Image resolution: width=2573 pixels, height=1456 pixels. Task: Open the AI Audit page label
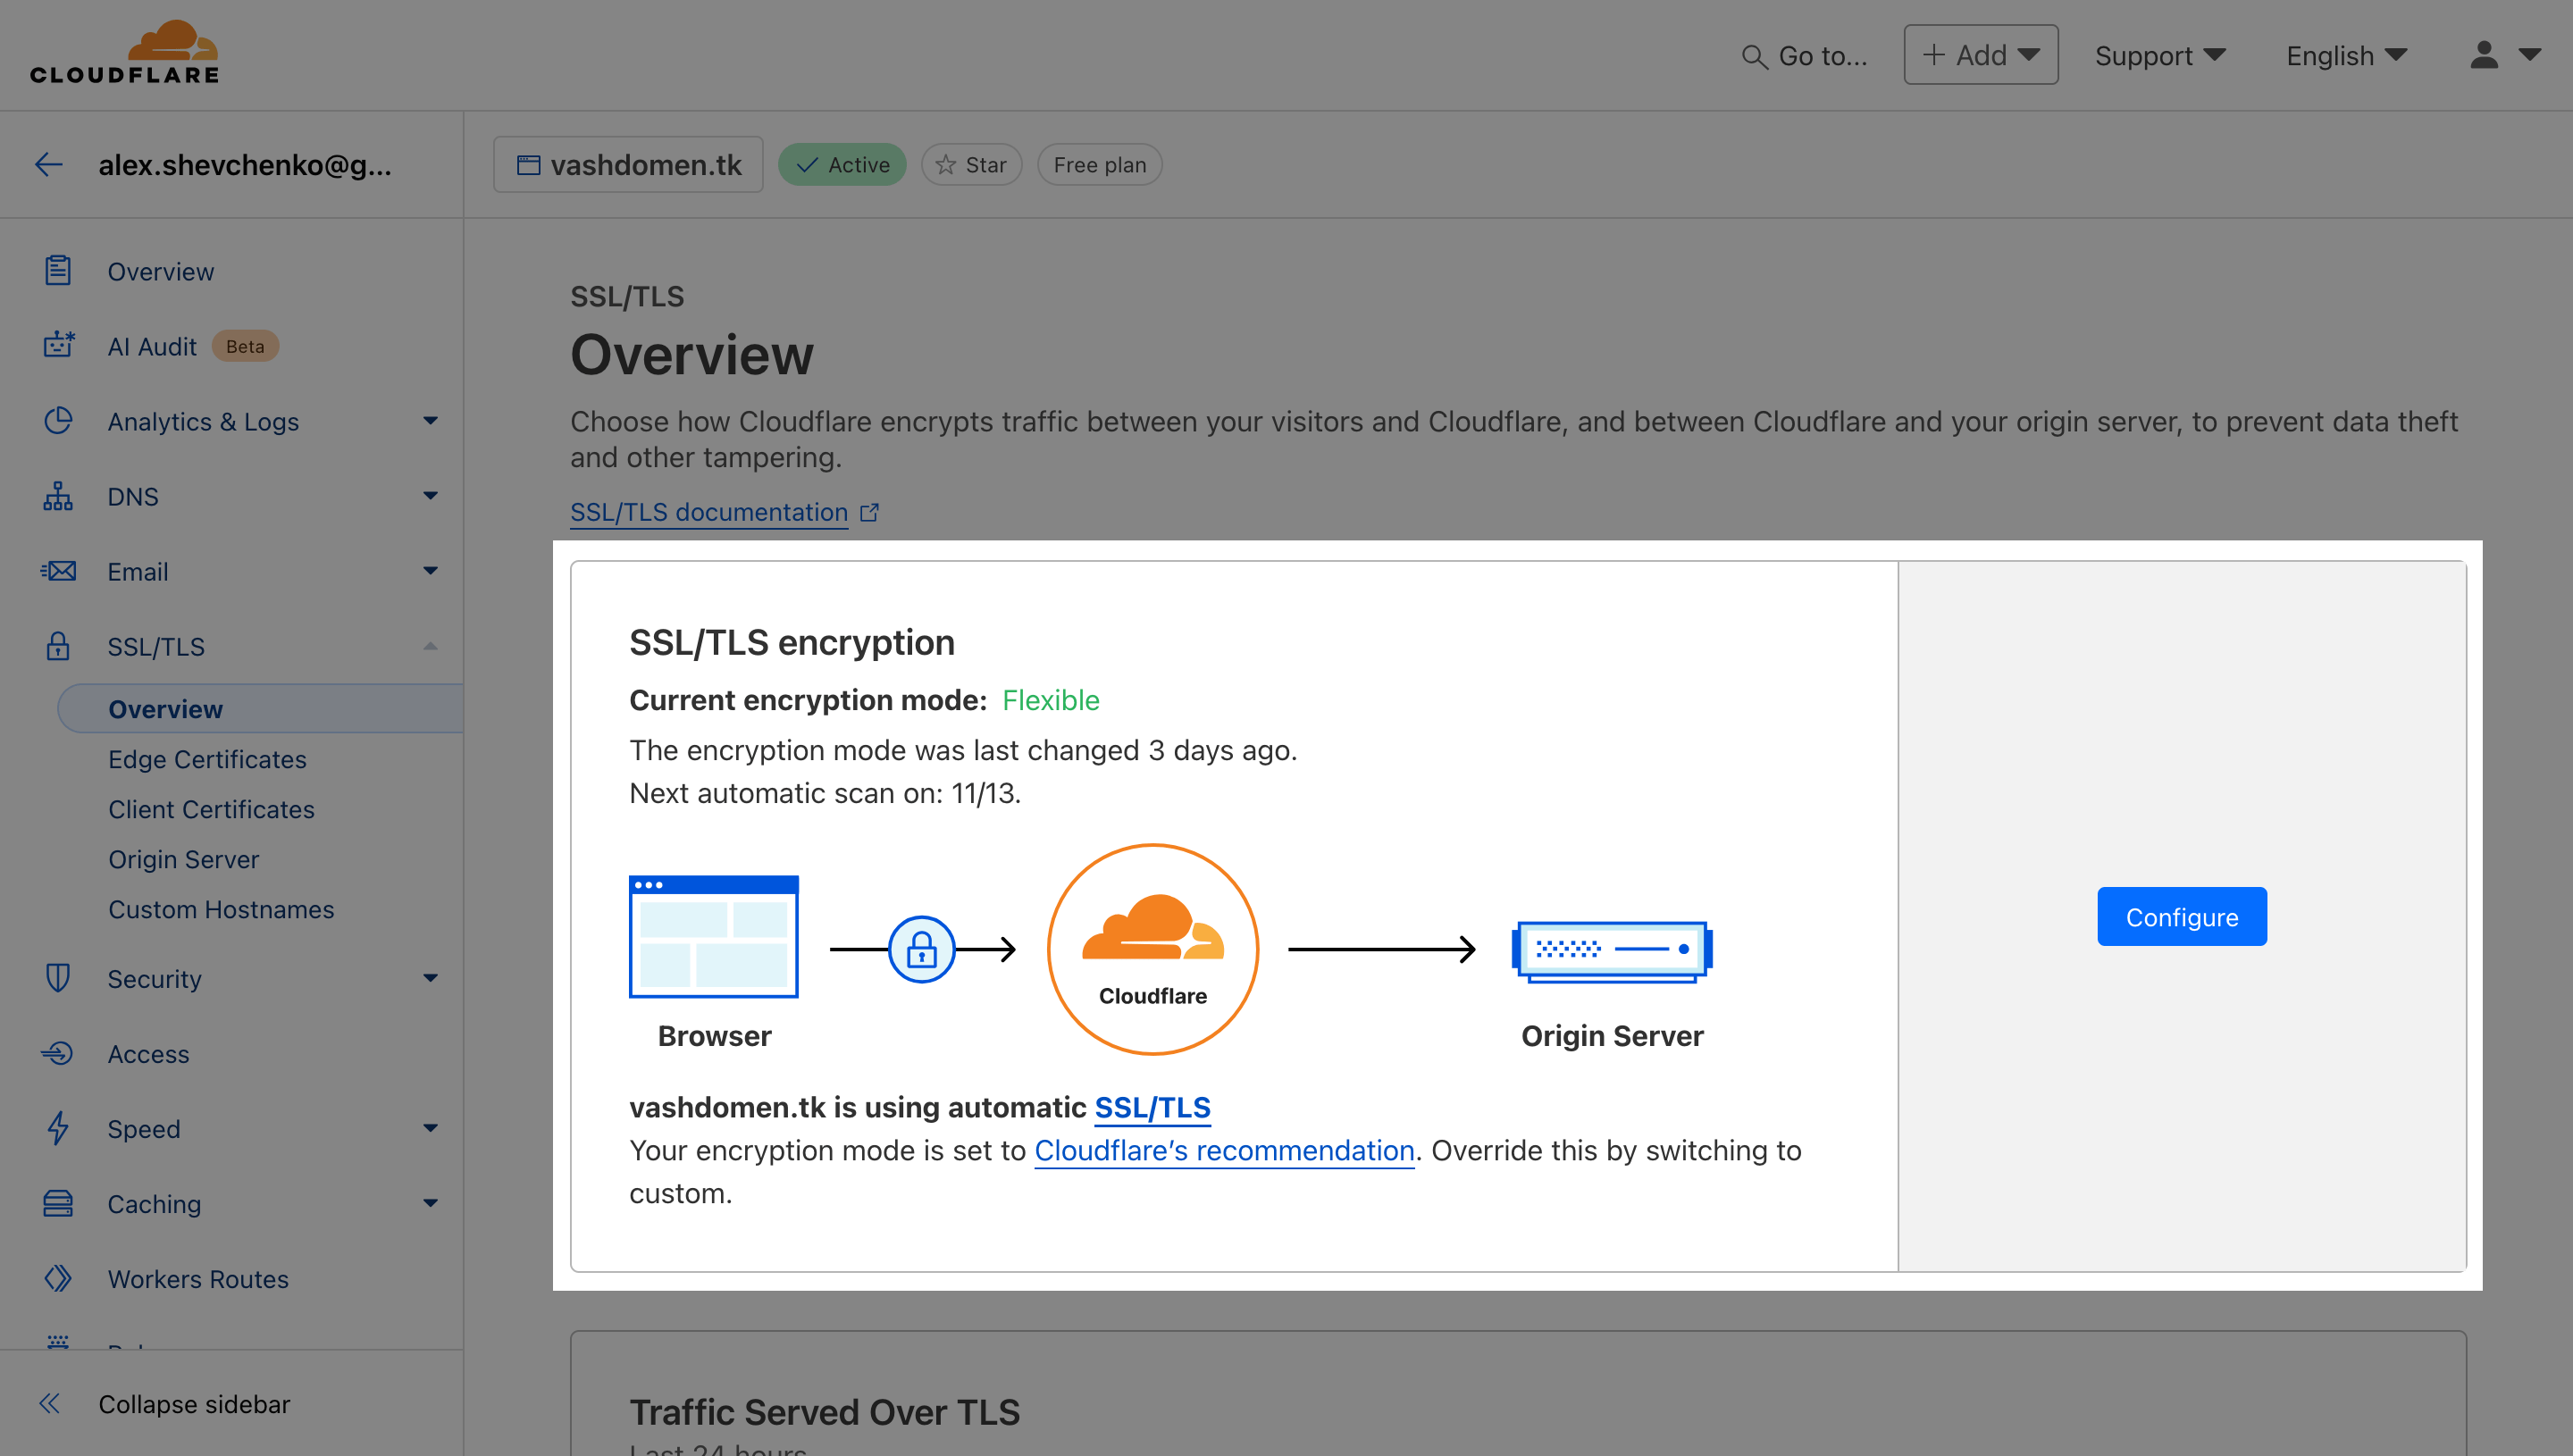pos(152,346)
